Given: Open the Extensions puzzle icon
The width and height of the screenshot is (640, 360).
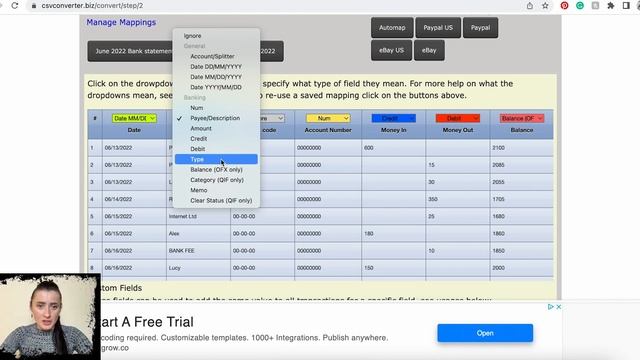Looking at the screenshot, I should [x=611, y=6].
